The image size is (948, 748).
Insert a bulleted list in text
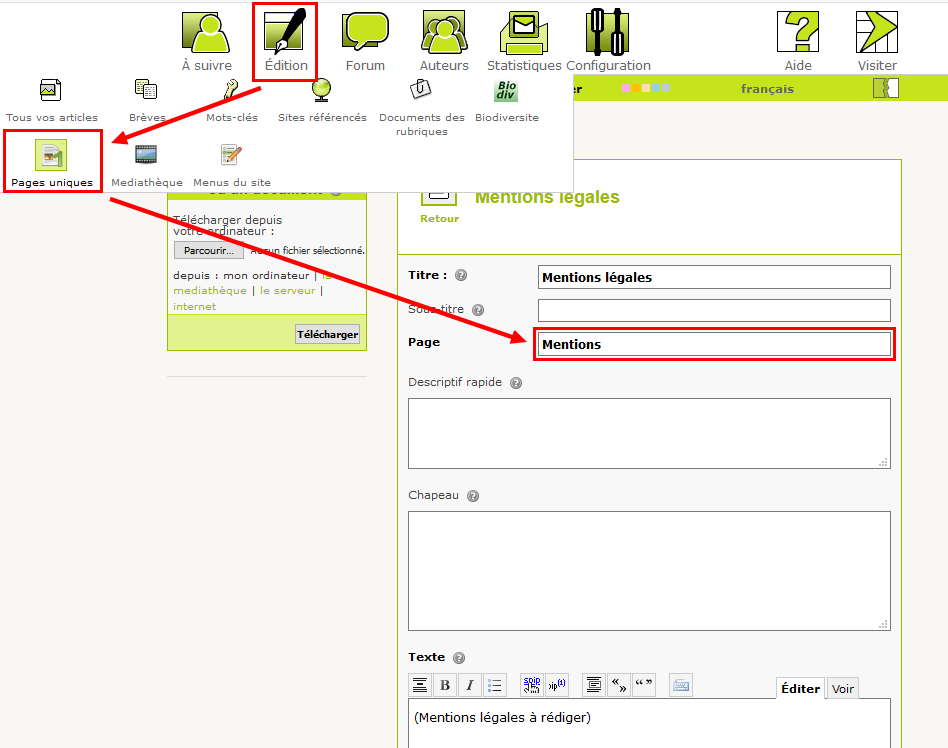pyautogui.click(x=494, y=685)
